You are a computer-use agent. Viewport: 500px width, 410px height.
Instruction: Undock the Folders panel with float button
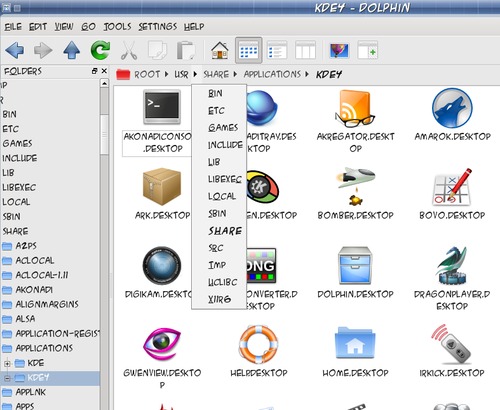(94, 71)
